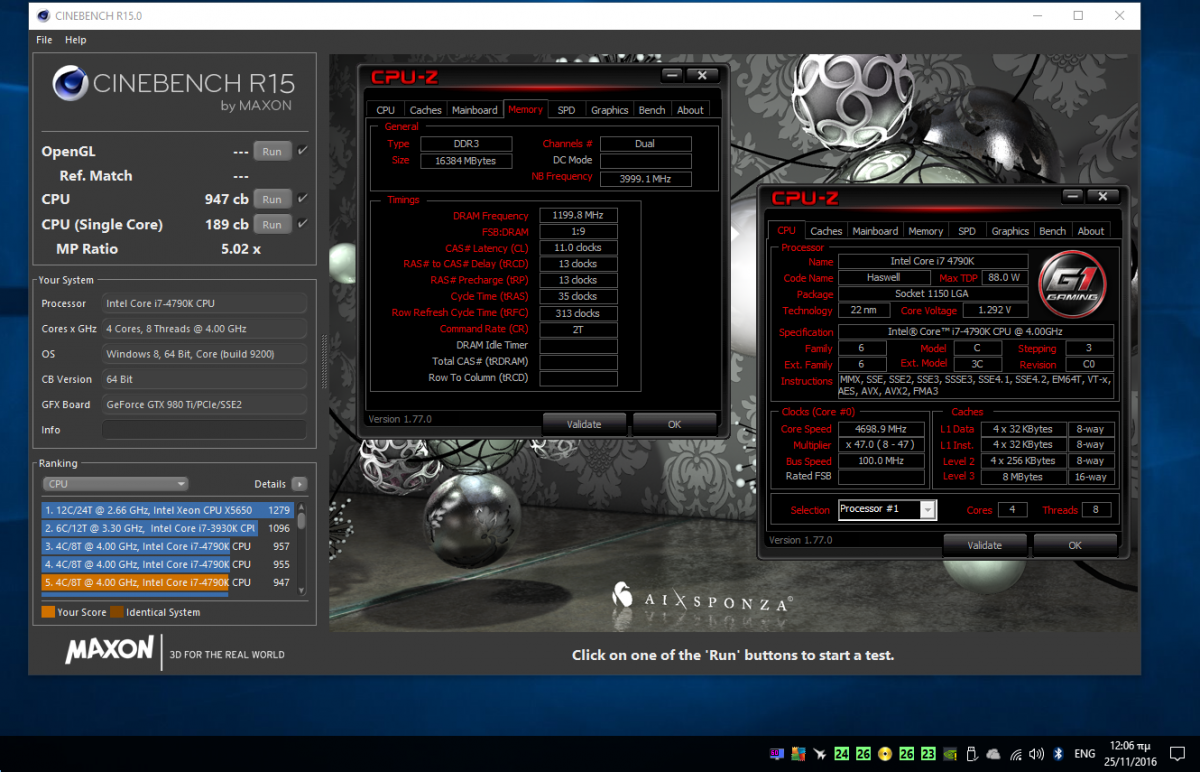
Task: Click the empty Info field in Your System
Action: (x=204, y=430)
